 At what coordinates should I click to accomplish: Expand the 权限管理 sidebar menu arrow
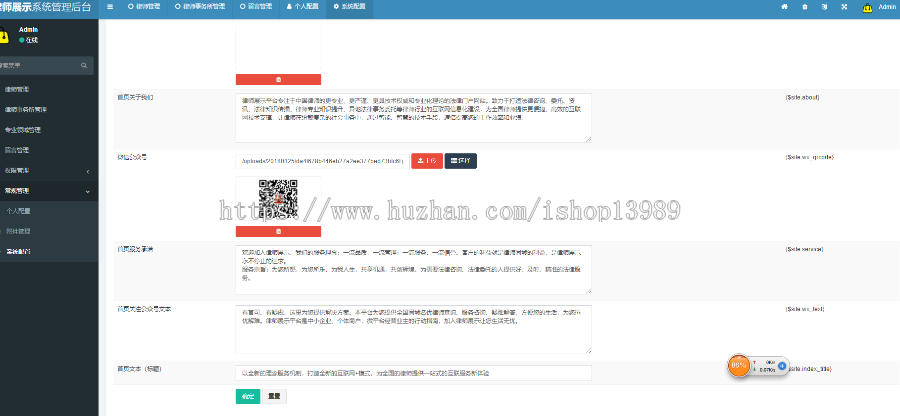point(87,171)
